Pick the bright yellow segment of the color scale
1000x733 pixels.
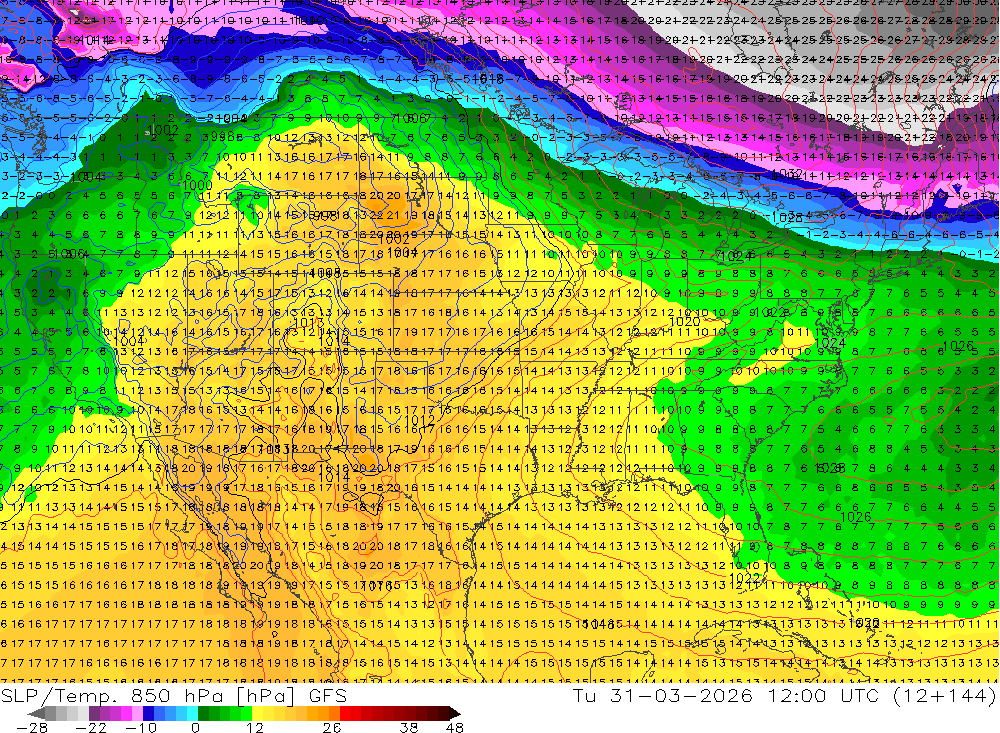point(257,713)
